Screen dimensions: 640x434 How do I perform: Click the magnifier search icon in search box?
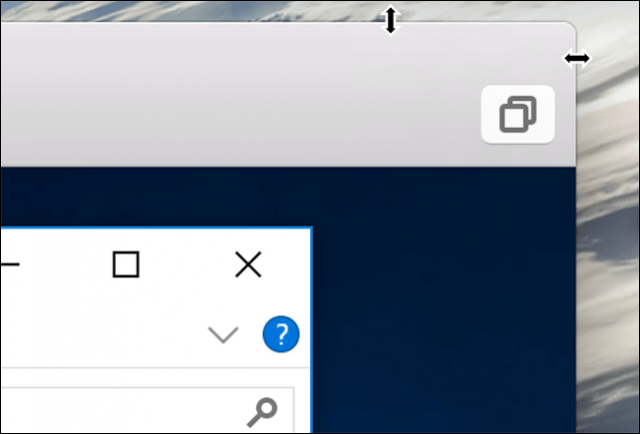[262, 412]
